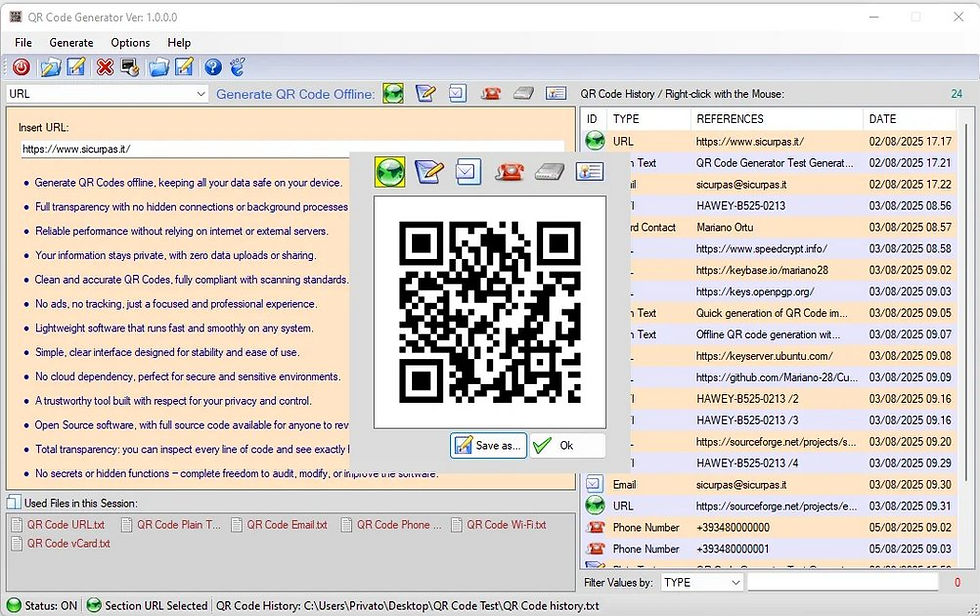Click notepad pencil icon in QR popup
980x616 pixels.
429,171
